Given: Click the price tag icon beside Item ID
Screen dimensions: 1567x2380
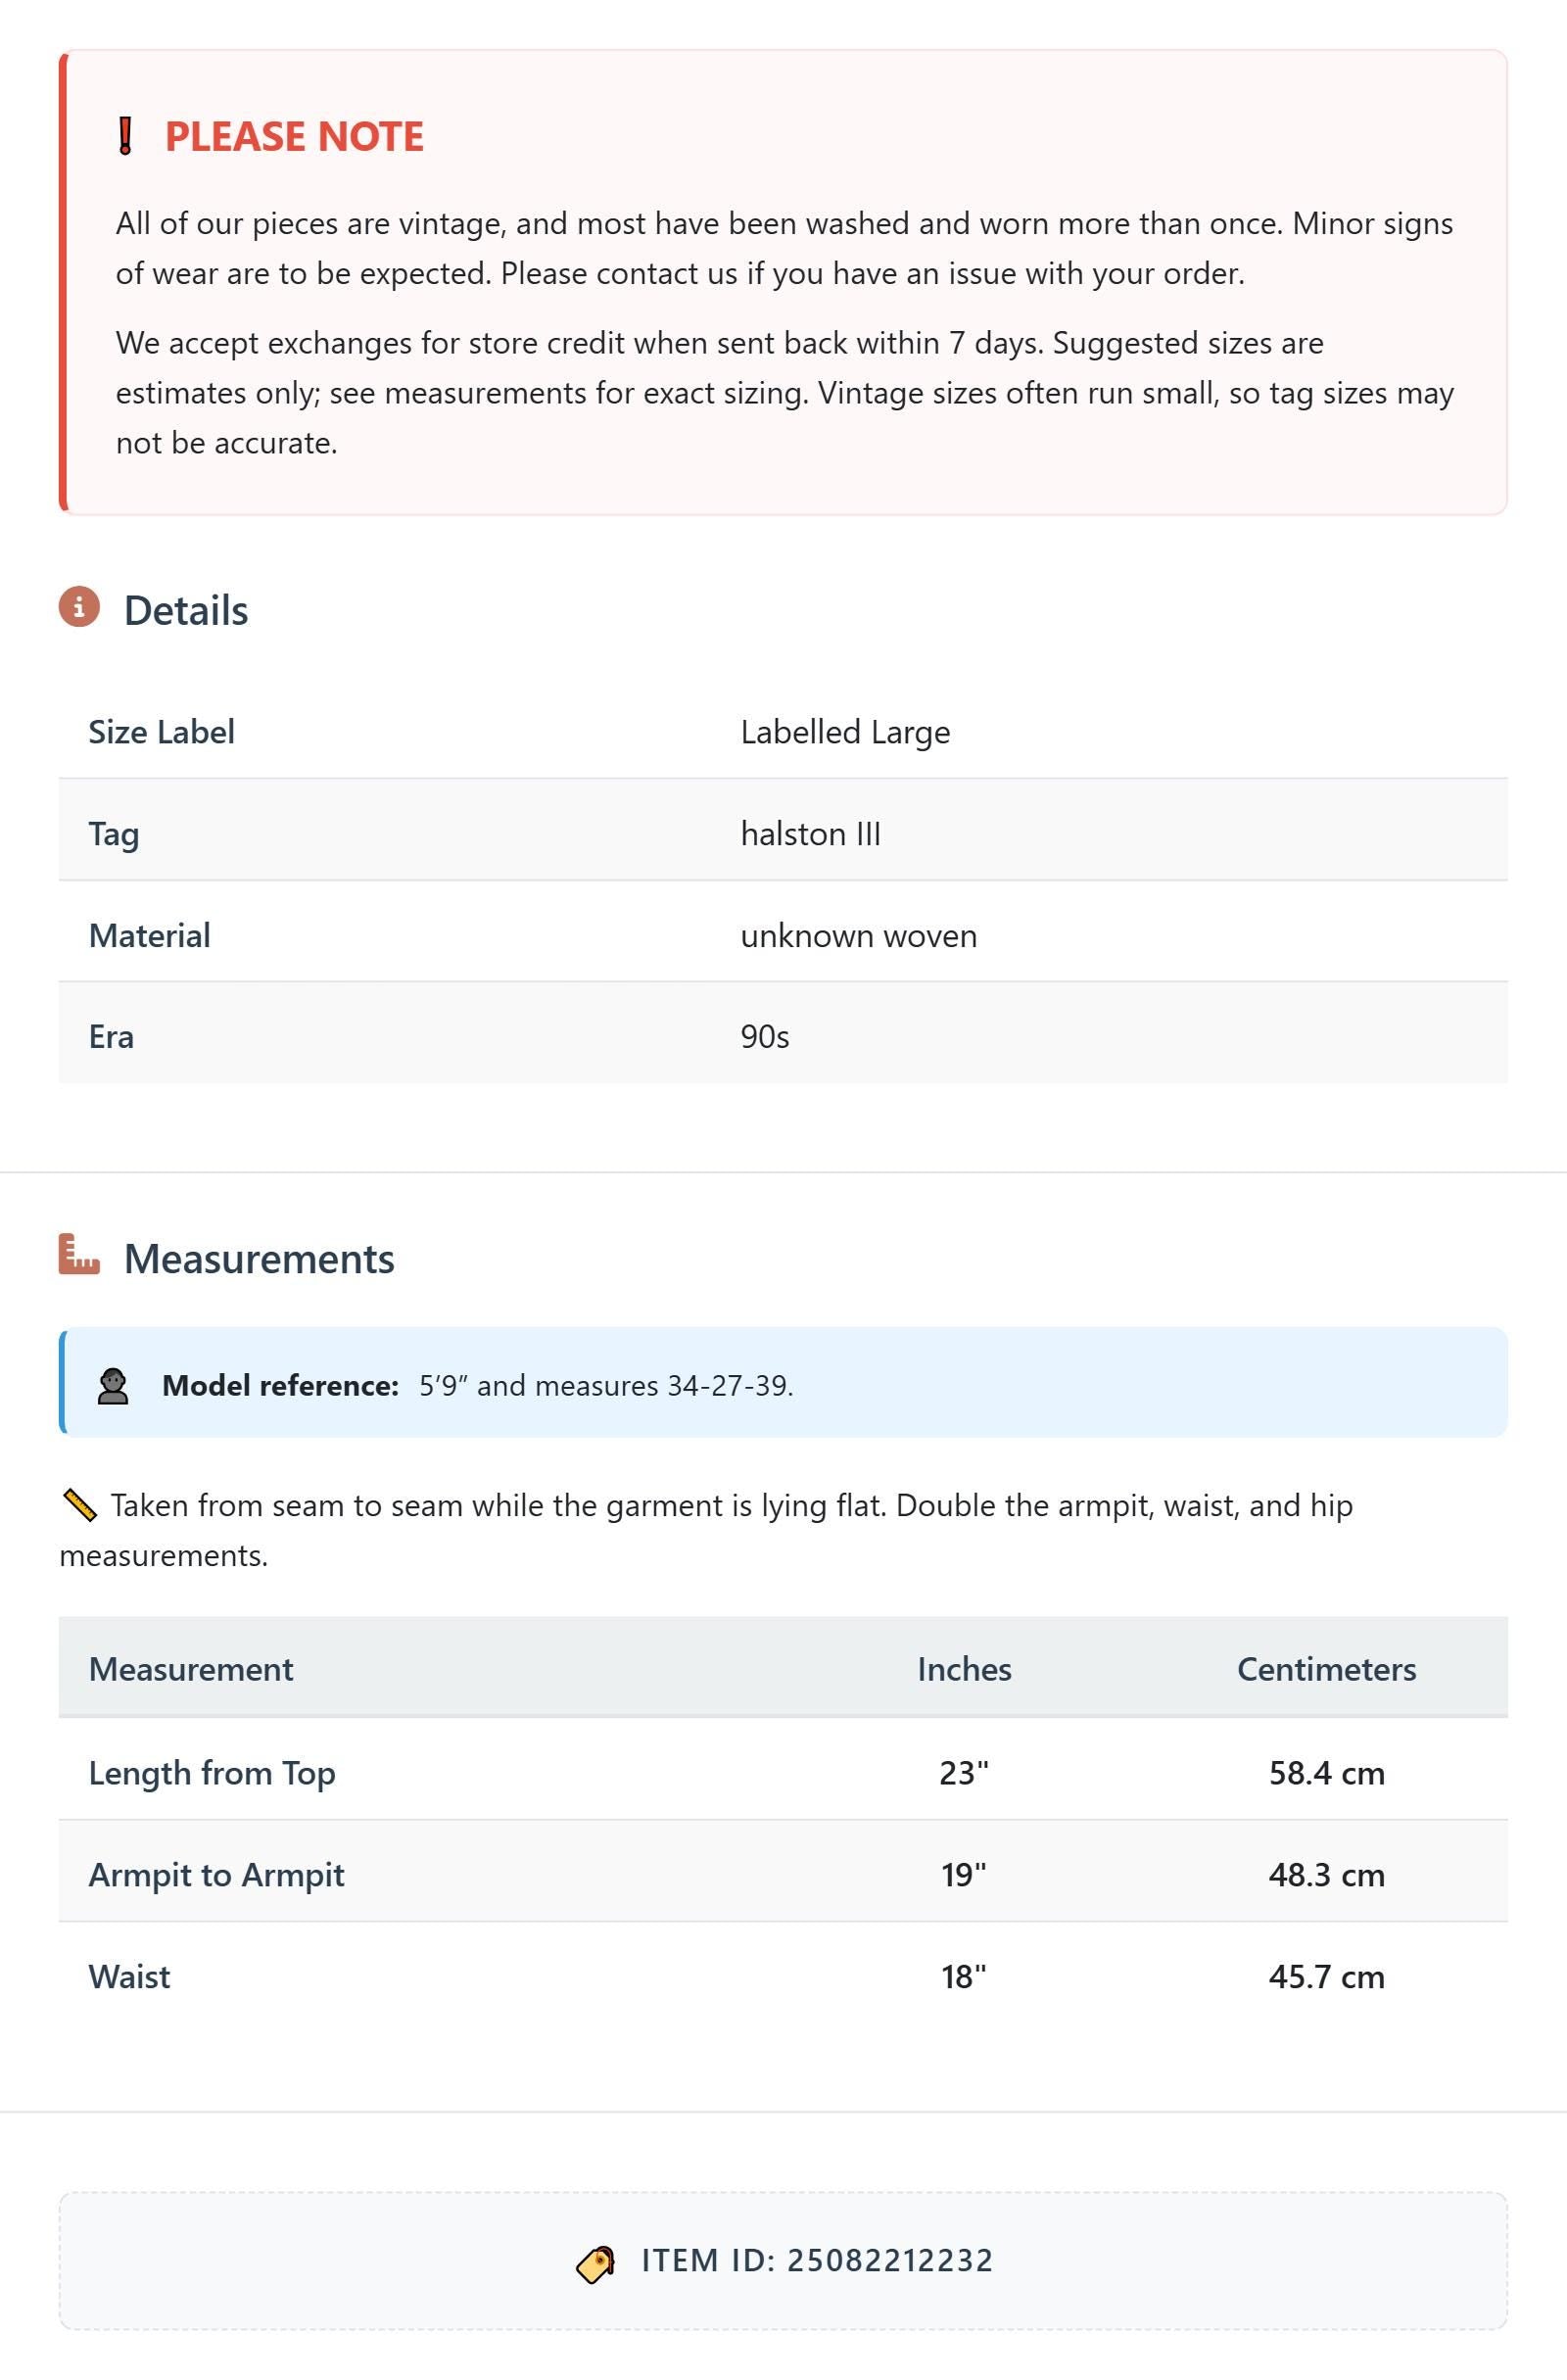Looking at the screenshot, I should 596,2264.
